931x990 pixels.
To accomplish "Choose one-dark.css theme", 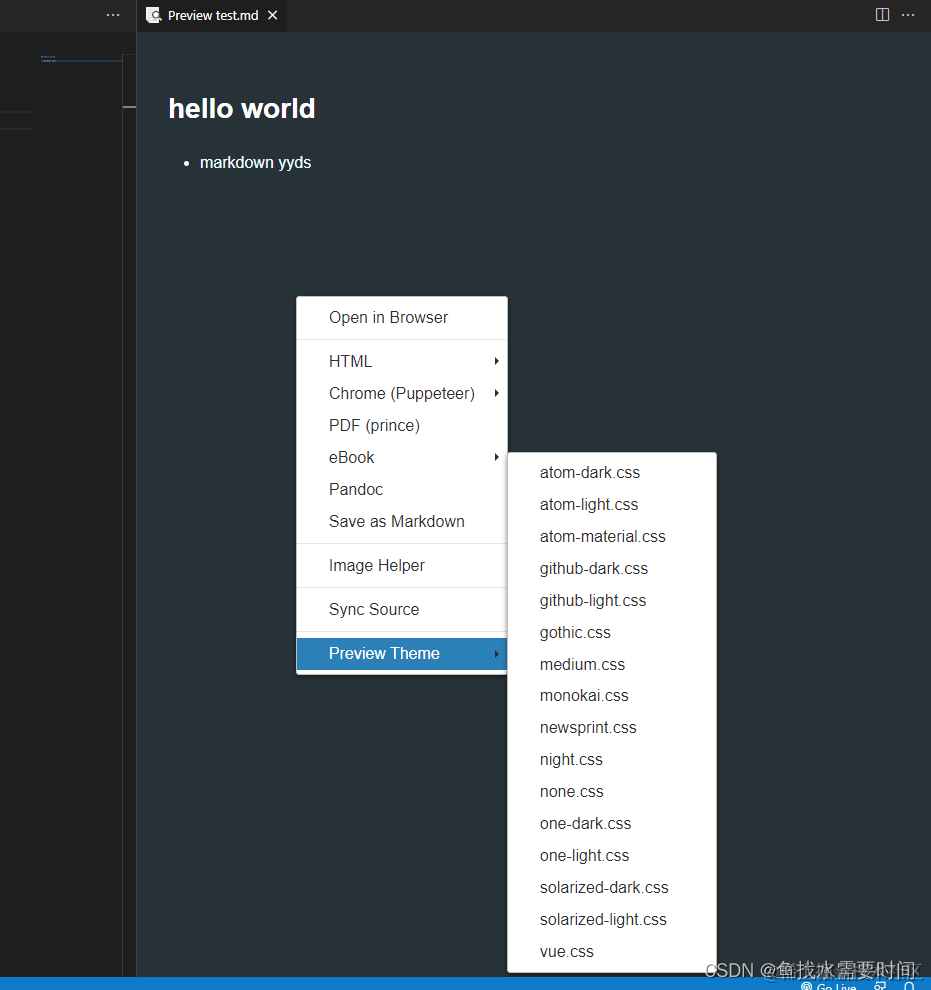I will (612, 823).
